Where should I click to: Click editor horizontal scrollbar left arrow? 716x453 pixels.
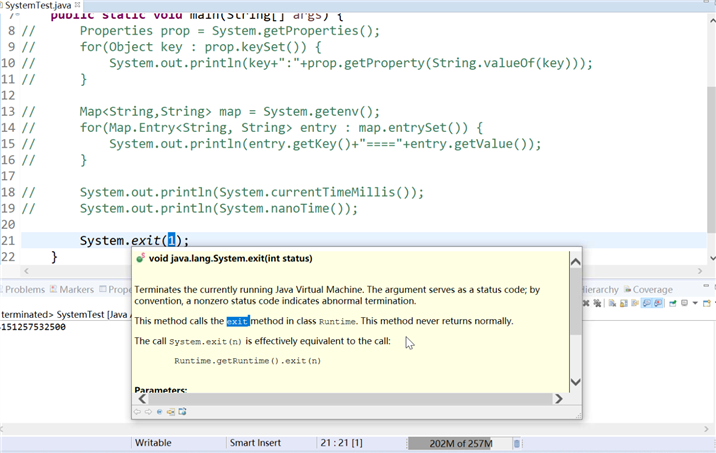[x=26, y=271]
